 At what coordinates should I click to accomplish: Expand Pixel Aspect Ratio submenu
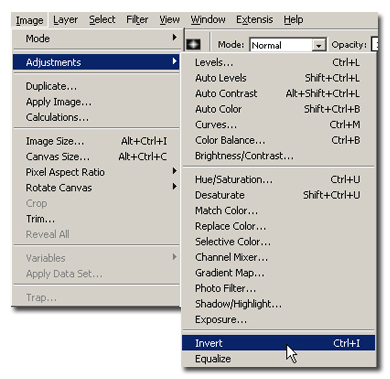click(97, 172)
